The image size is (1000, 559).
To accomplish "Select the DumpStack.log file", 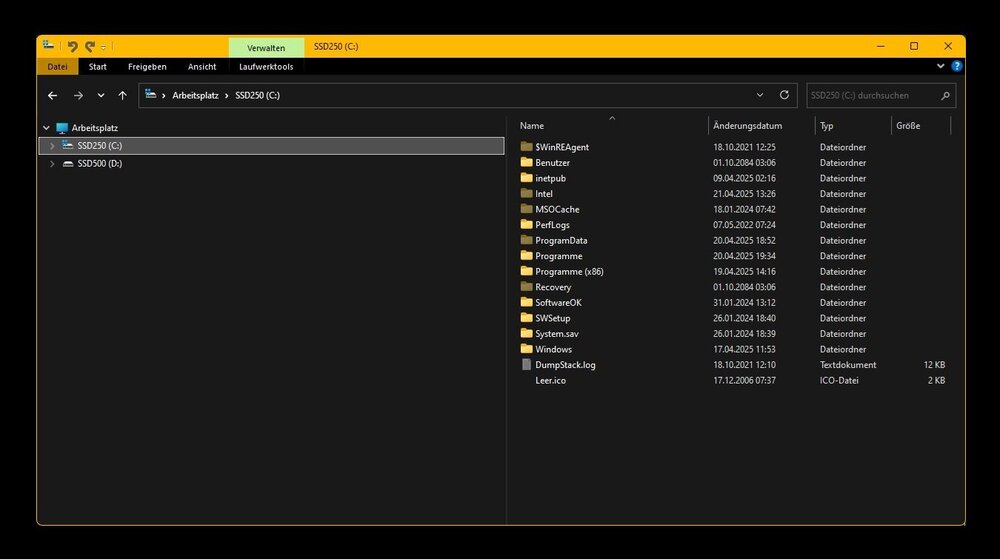I will coord(565,365).
